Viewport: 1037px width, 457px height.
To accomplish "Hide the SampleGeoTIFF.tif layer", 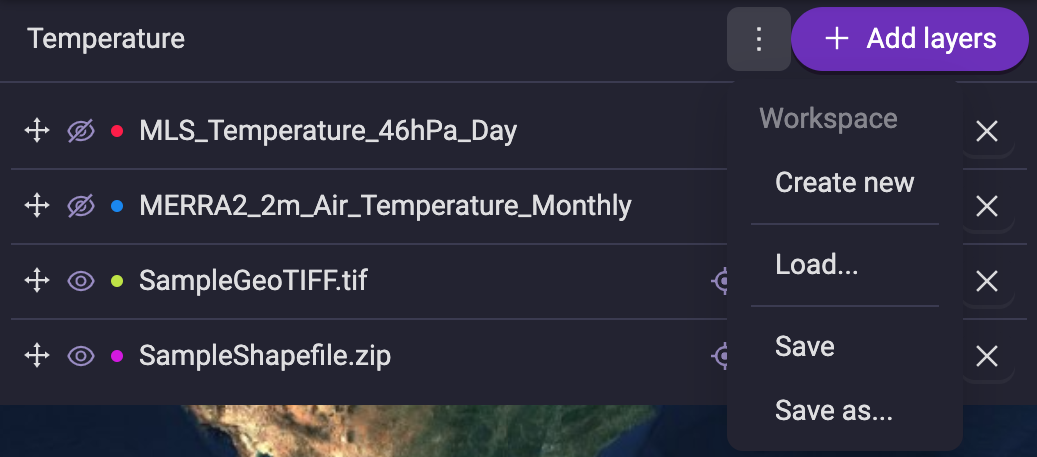I will 81,281.
